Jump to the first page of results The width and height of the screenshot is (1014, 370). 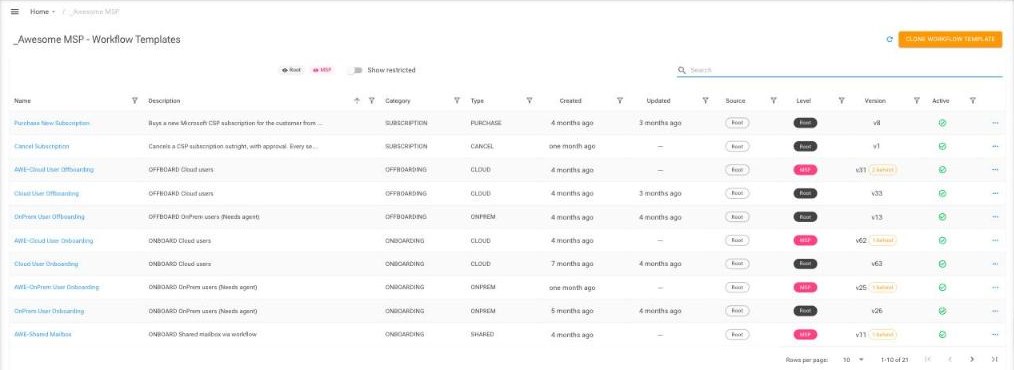point(928,359)
